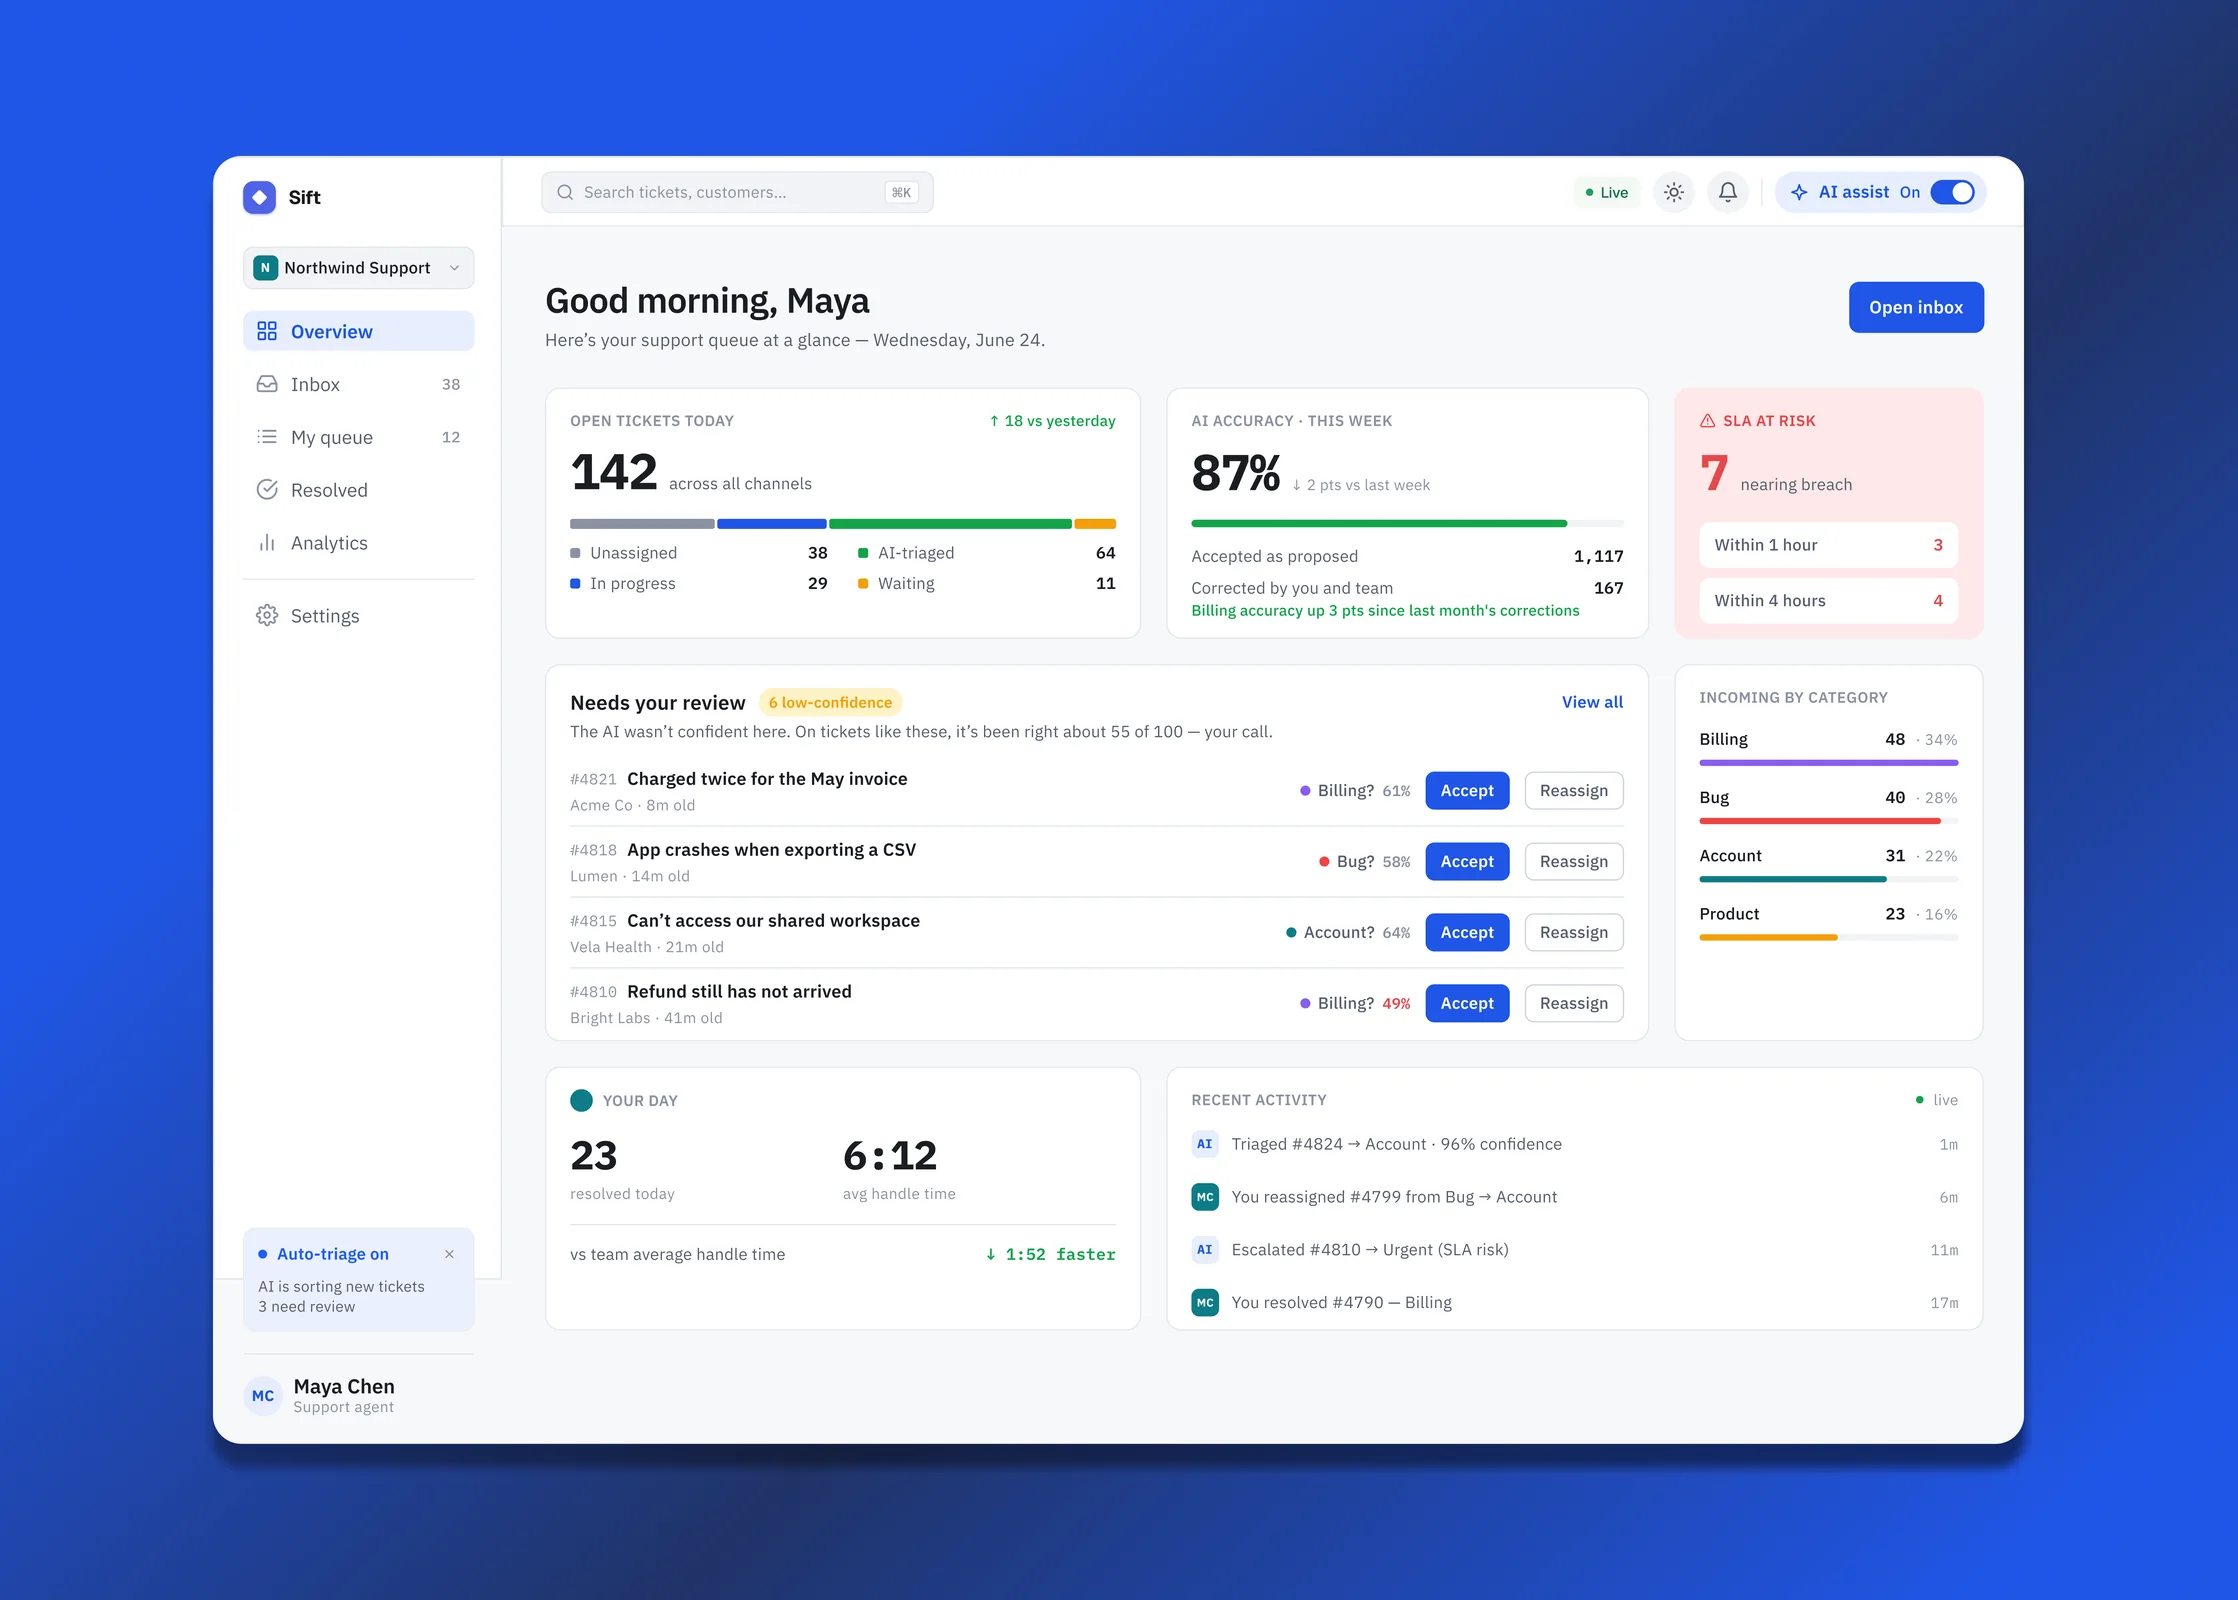
Task: Go to My queue list
Action: 358,437
